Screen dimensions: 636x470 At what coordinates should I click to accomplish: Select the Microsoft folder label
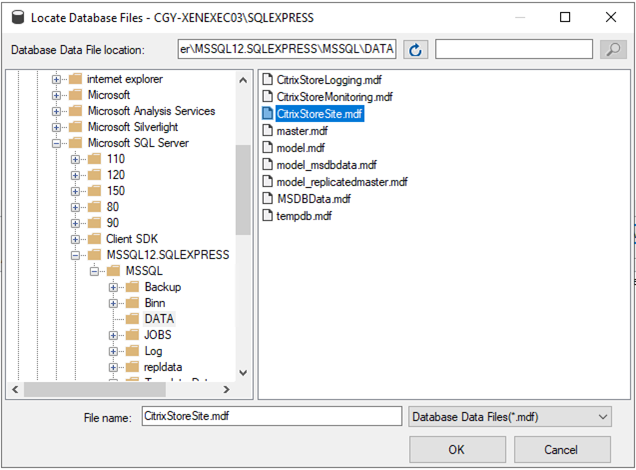109,95
